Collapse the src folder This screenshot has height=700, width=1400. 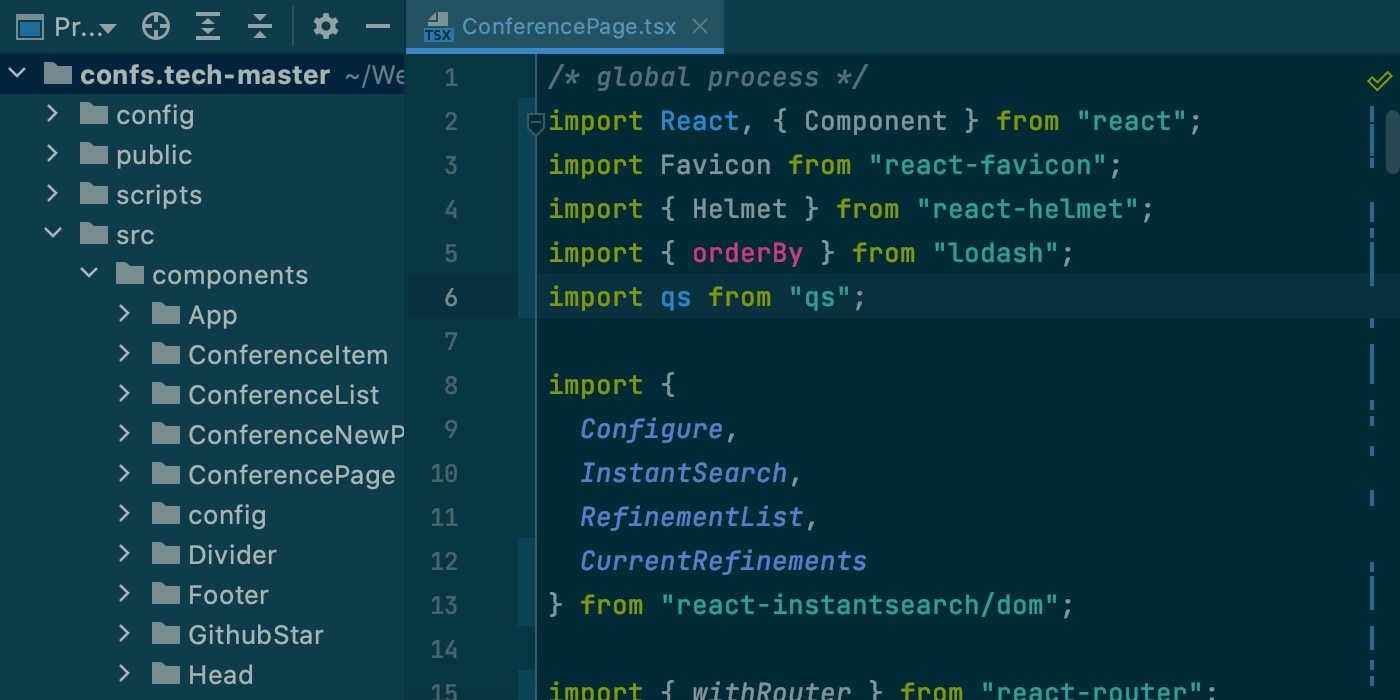(x=53, y=235)
